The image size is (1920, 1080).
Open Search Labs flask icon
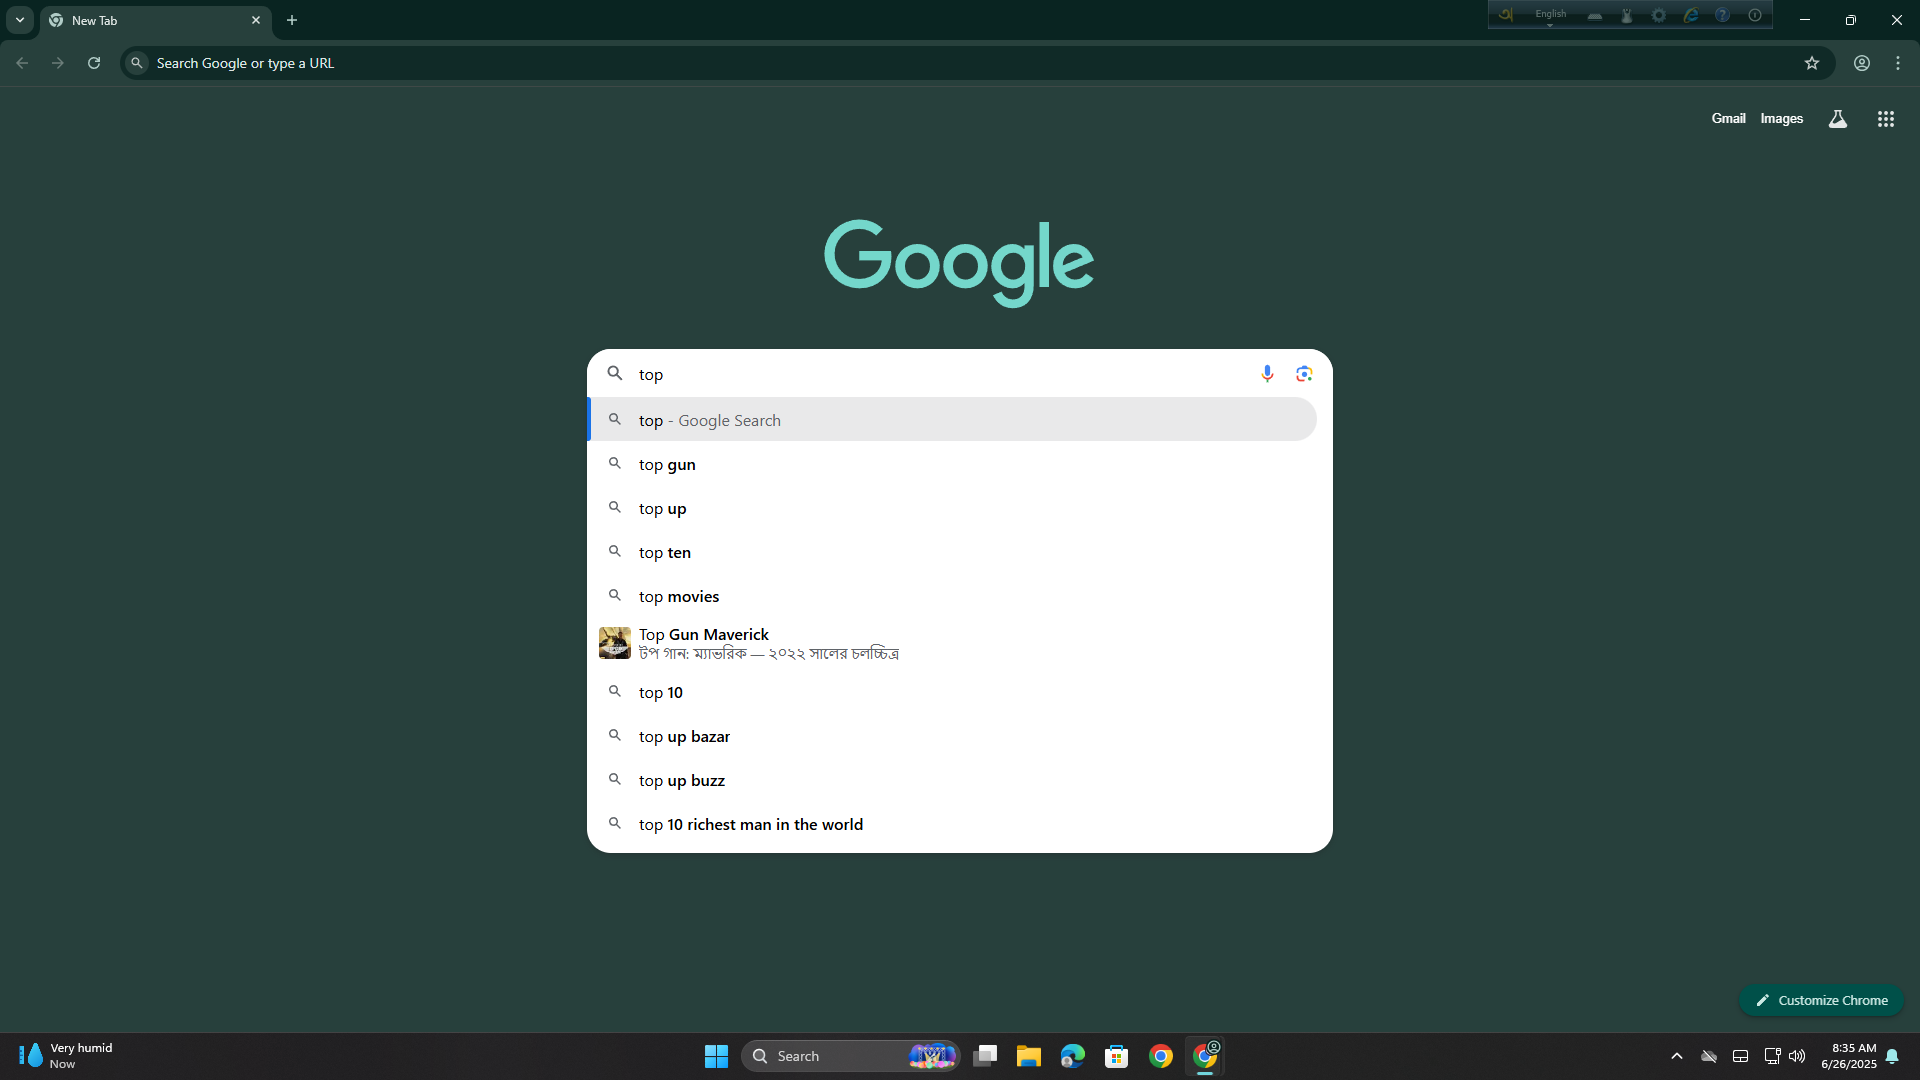coord(1838,119)
